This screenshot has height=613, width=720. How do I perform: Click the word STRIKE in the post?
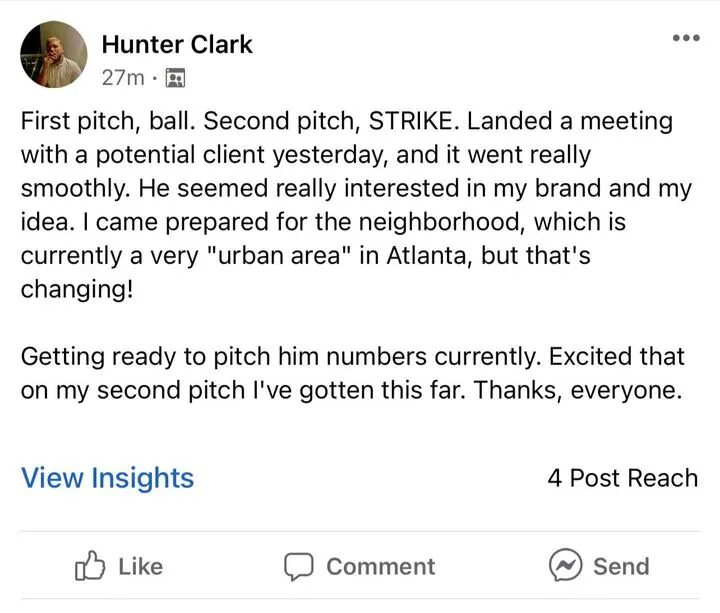pyautogui.click(x=414, y=121)
